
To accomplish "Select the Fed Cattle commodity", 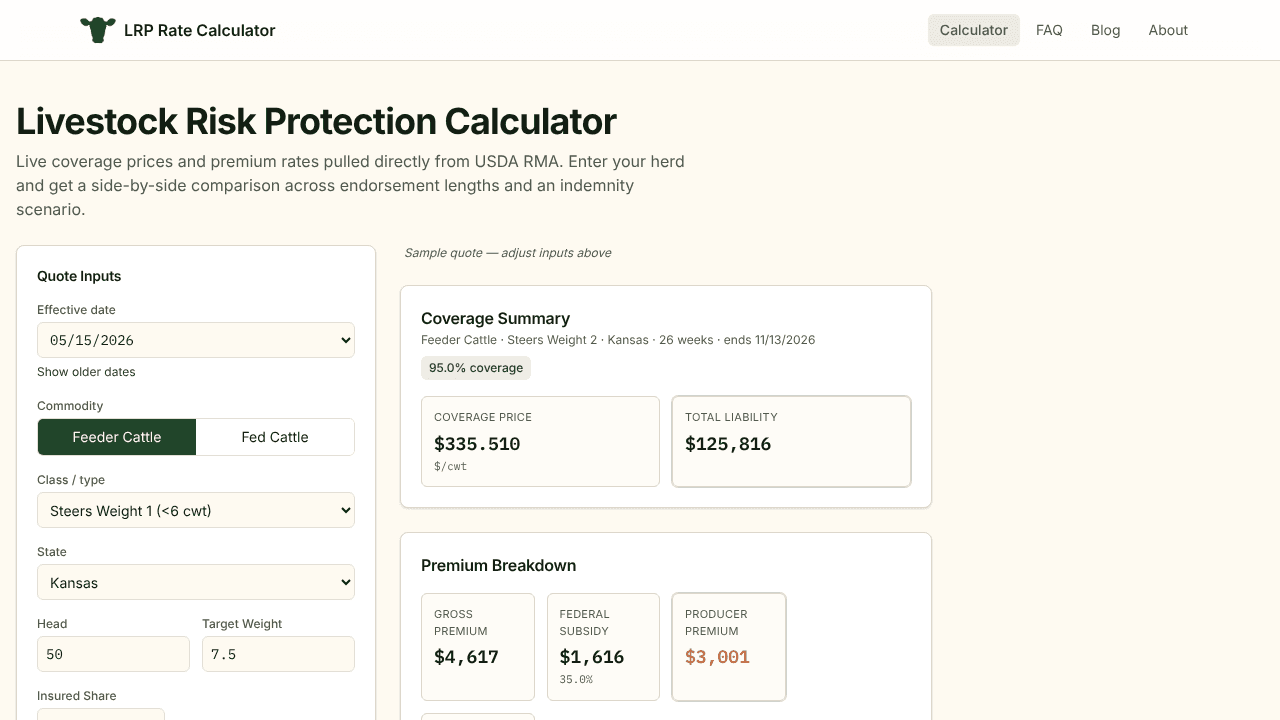I will coord(275,437).
